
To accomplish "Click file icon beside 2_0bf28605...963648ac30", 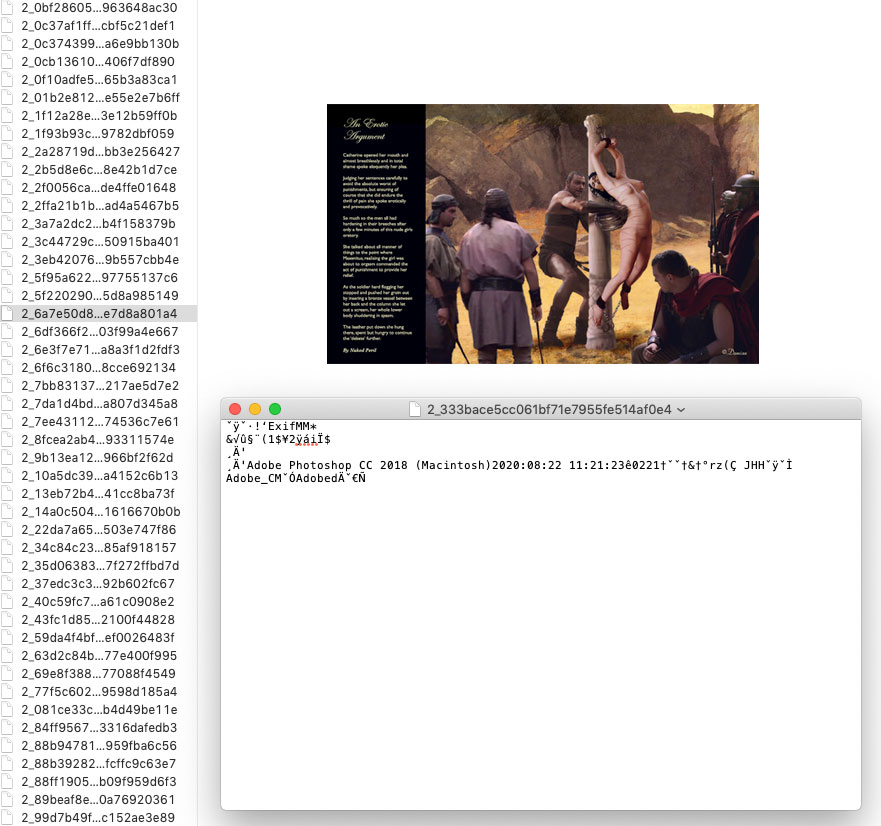I will click(9, 8).
